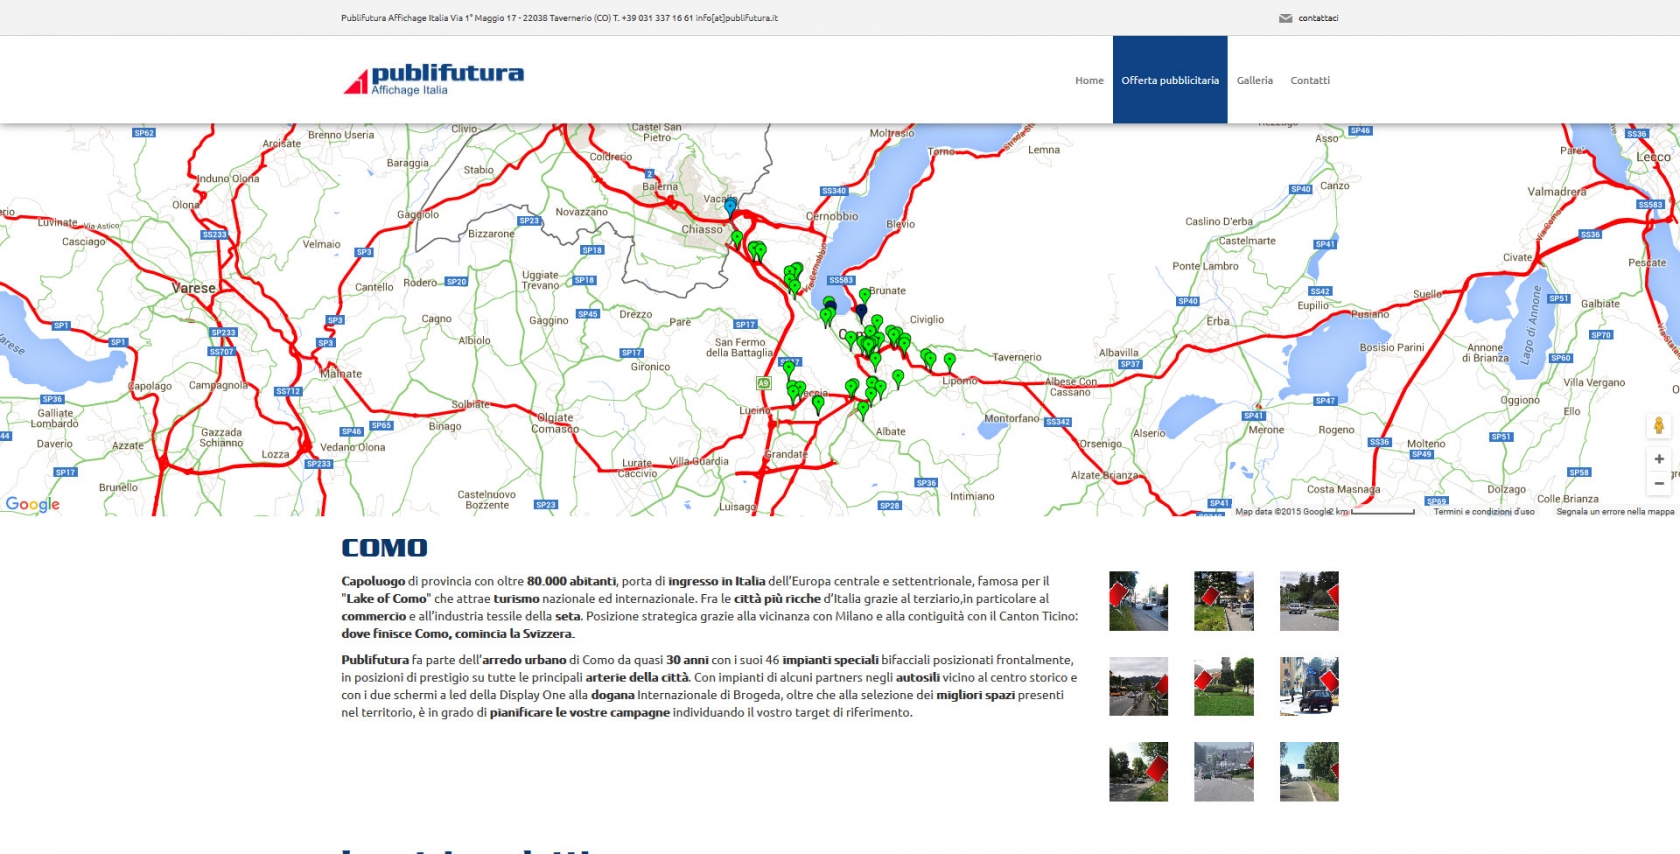Open first thumbnail in bottom gallery row
Image resolution: width=1680 pixels, height=854 pixels.
[x=1138, y=772]
